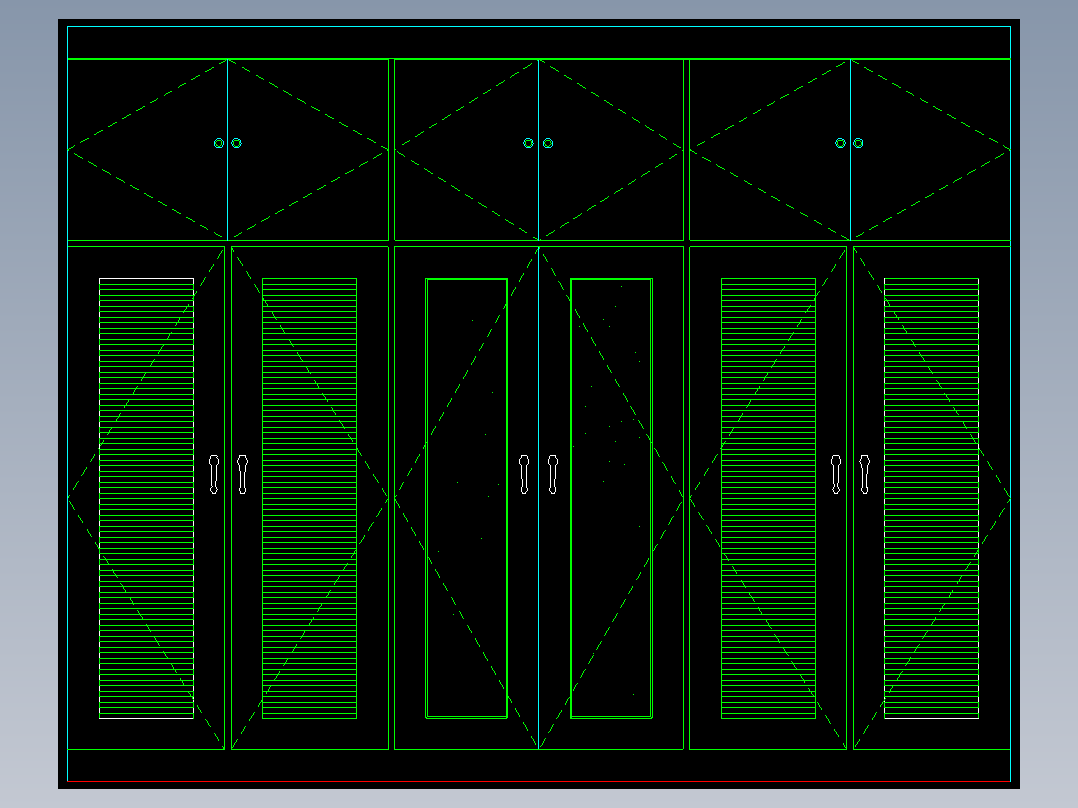Click the left round knob on upper-right cabinet
Viewport: 1078px width, 808px height.
click(840, 143)
